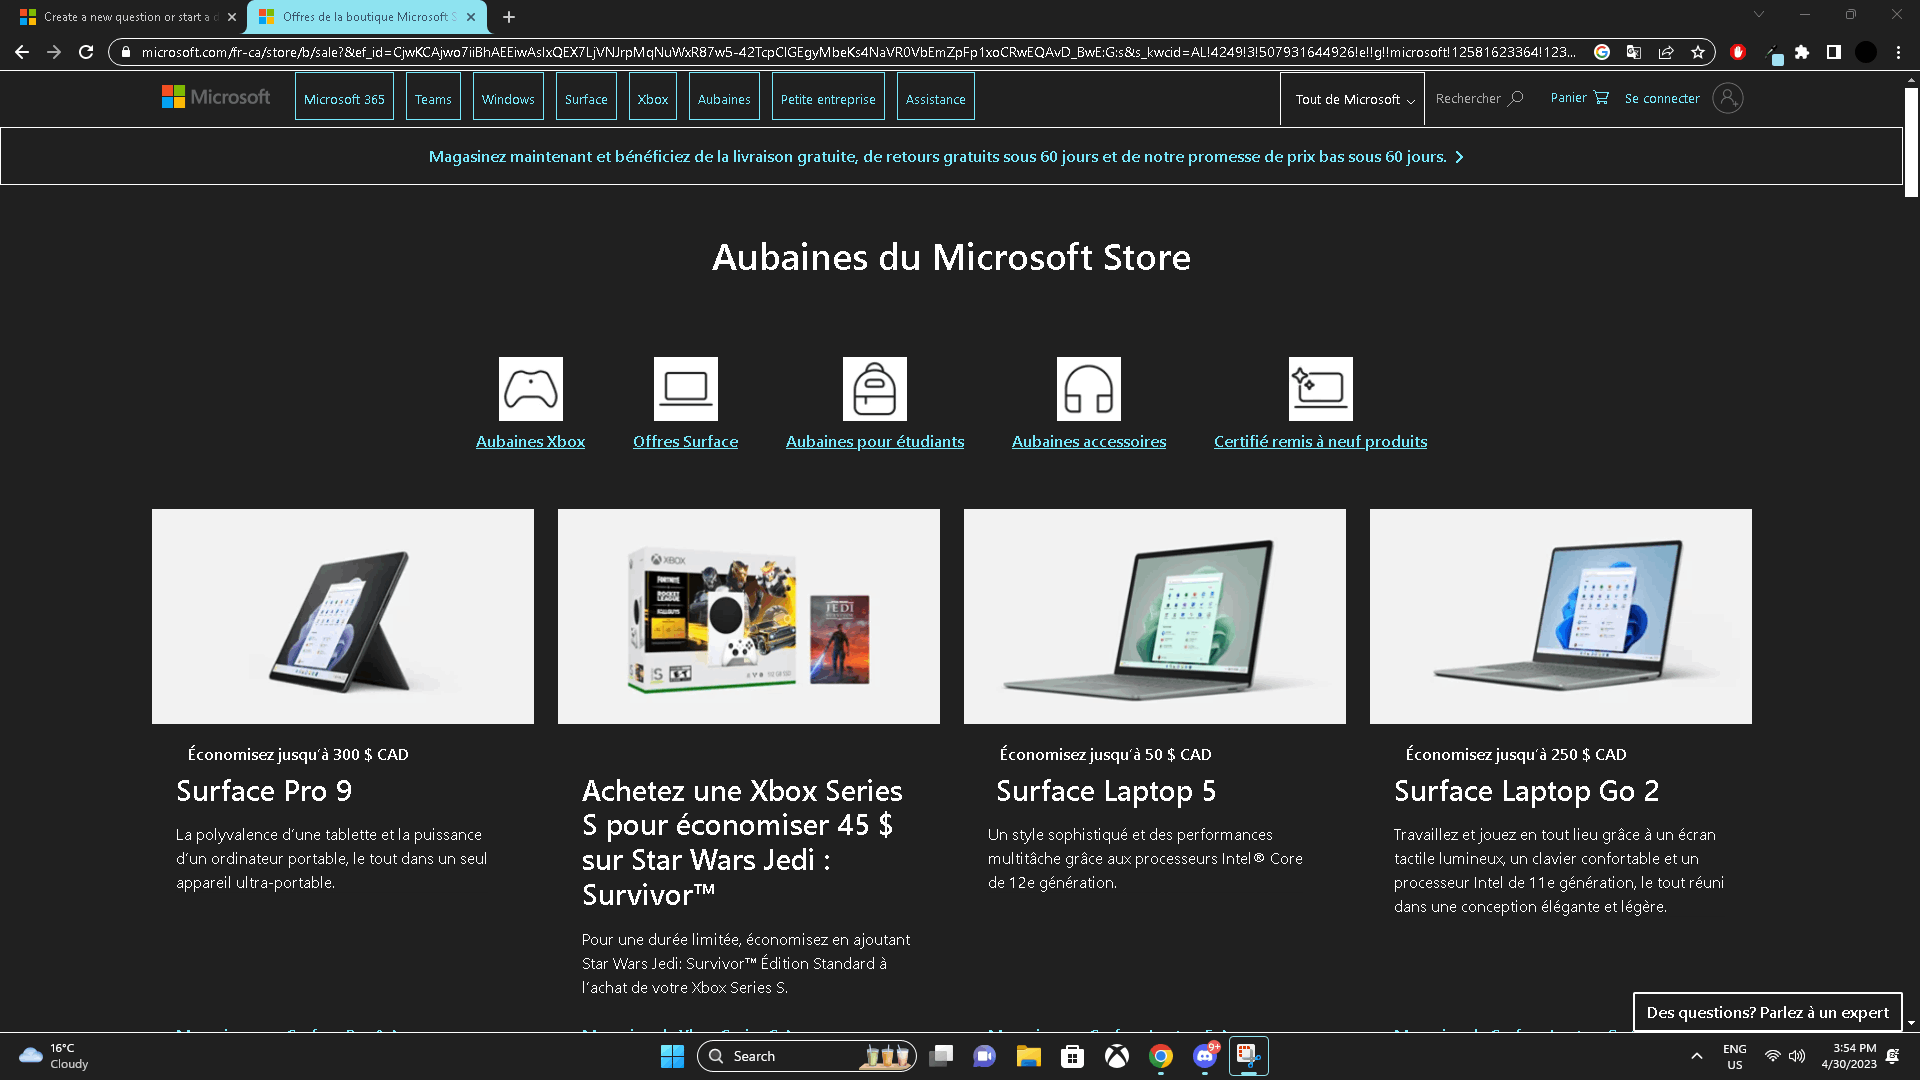Open the Chrome three-dot menu
The width and height of the screenshot is (1920, 1080).
(x=1898, y=52)
